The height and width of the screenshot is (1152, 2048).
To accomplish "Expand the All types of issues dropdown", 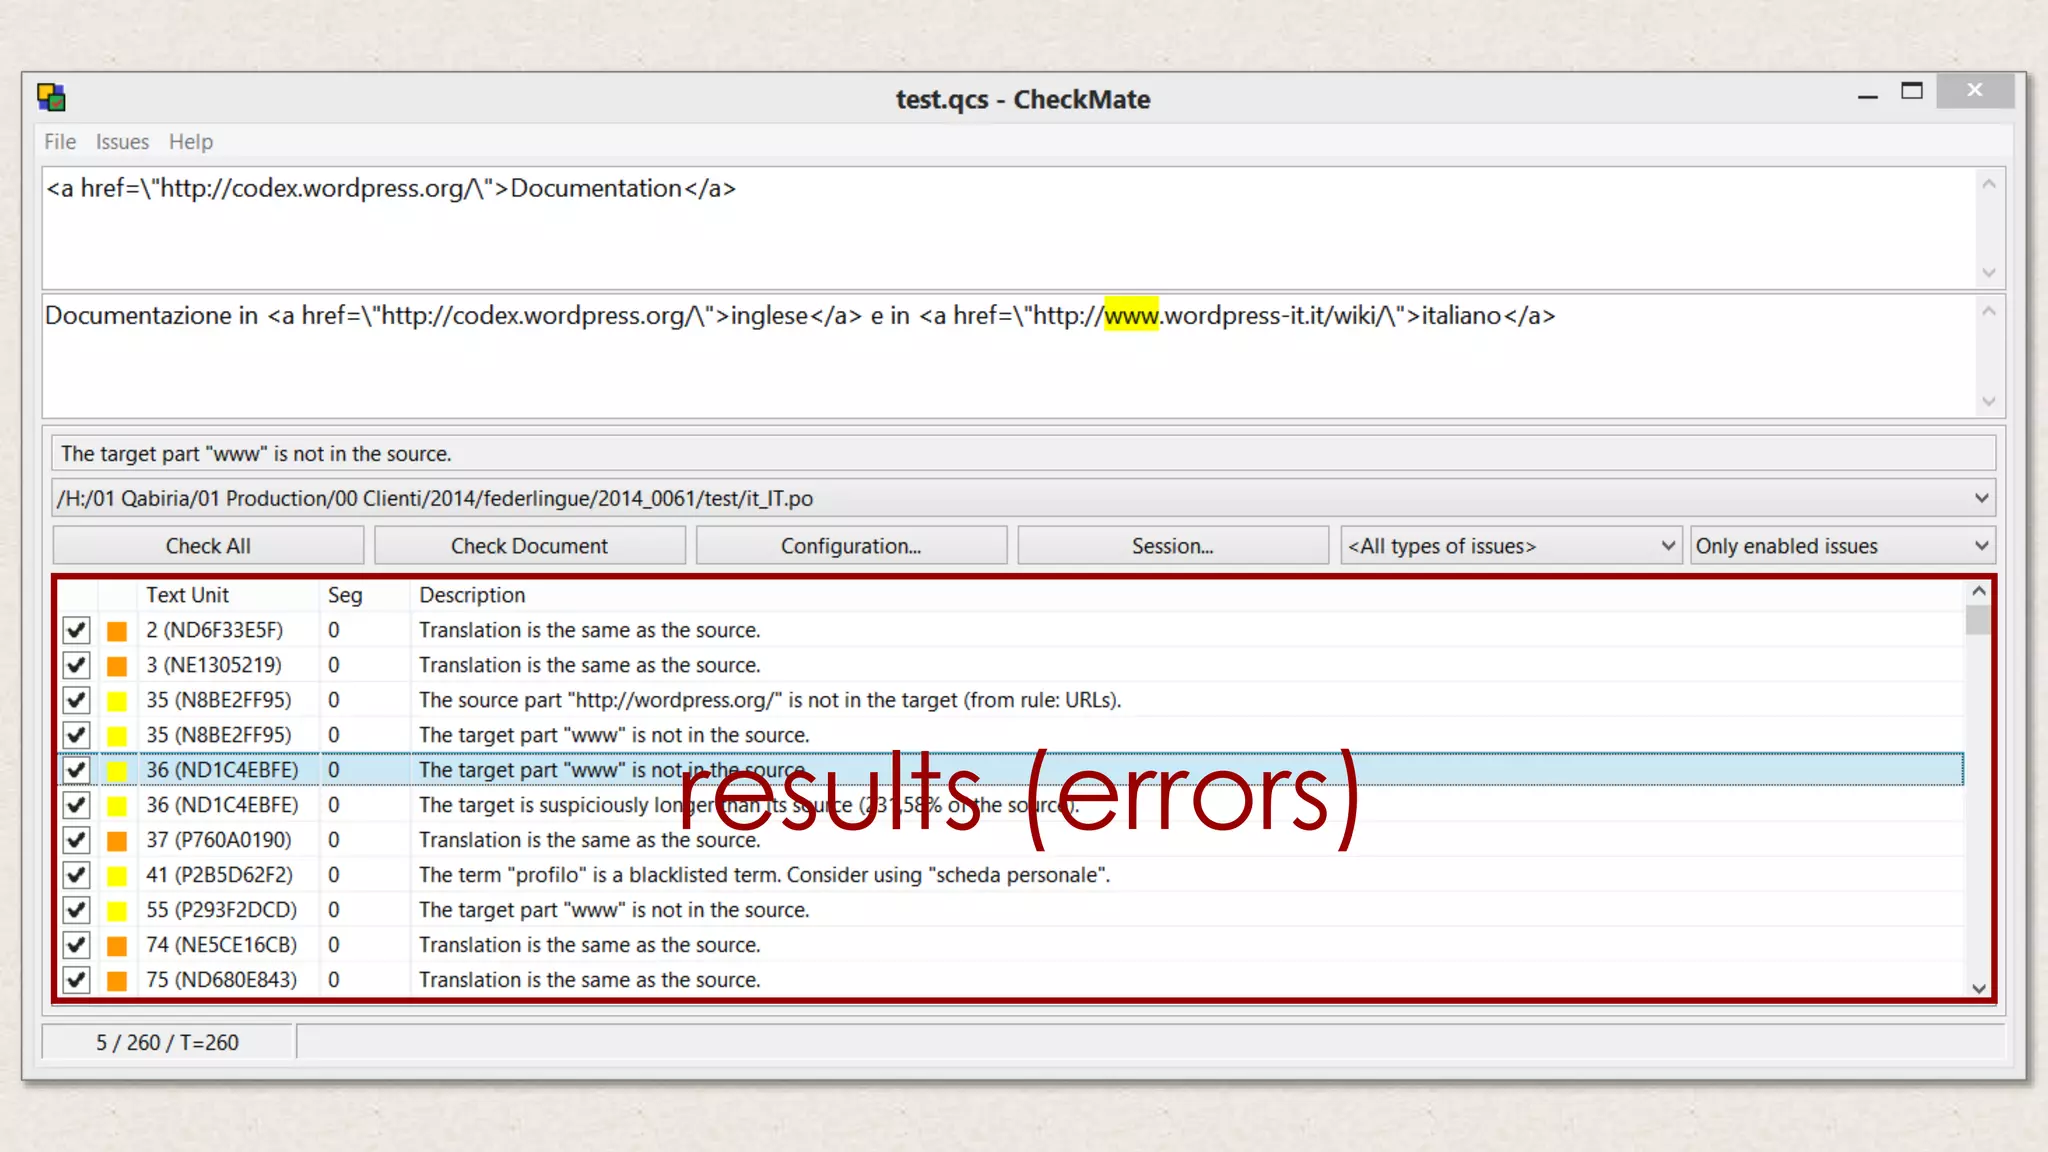I will tap(1510, 546).
